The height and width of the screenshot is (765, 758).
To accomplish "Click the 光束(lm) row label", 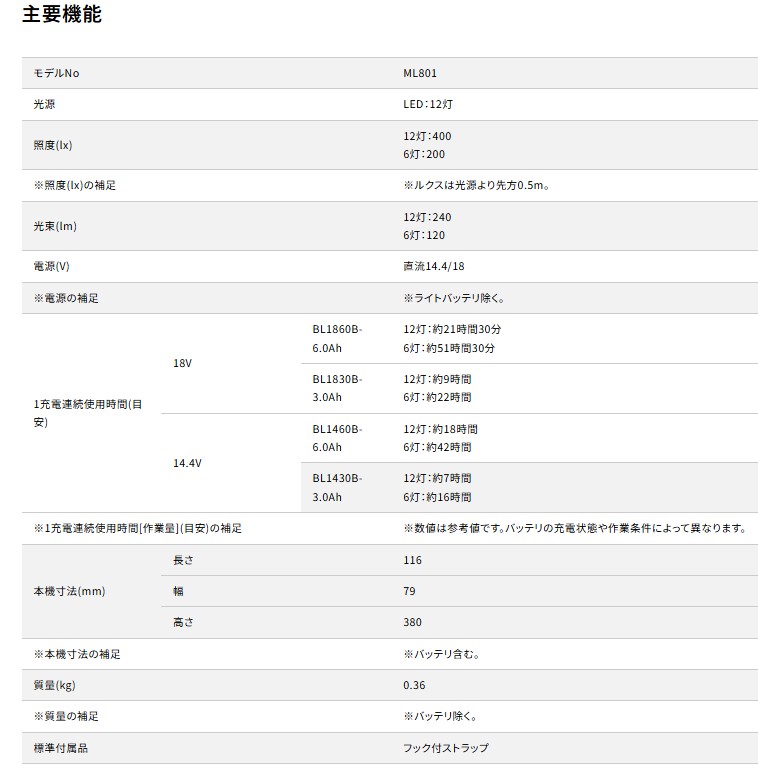I will click(55, 226).
